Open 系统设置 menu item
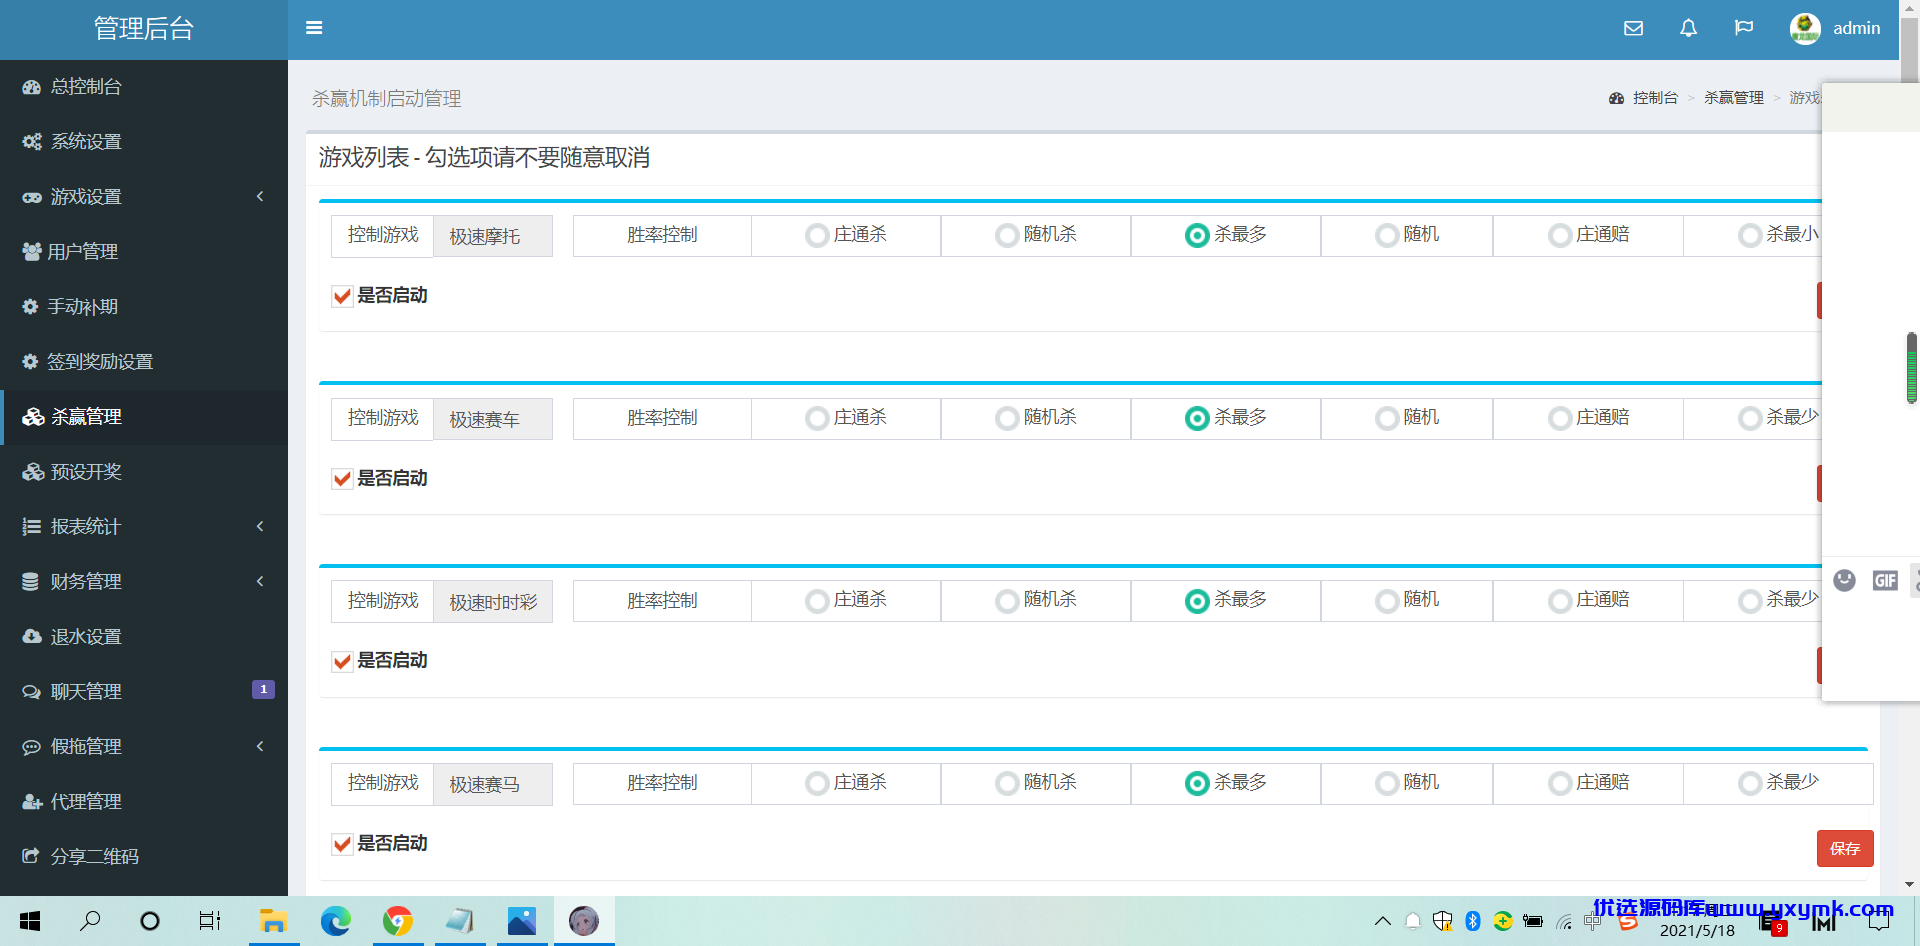1920x946 pixels. point(144,142)
